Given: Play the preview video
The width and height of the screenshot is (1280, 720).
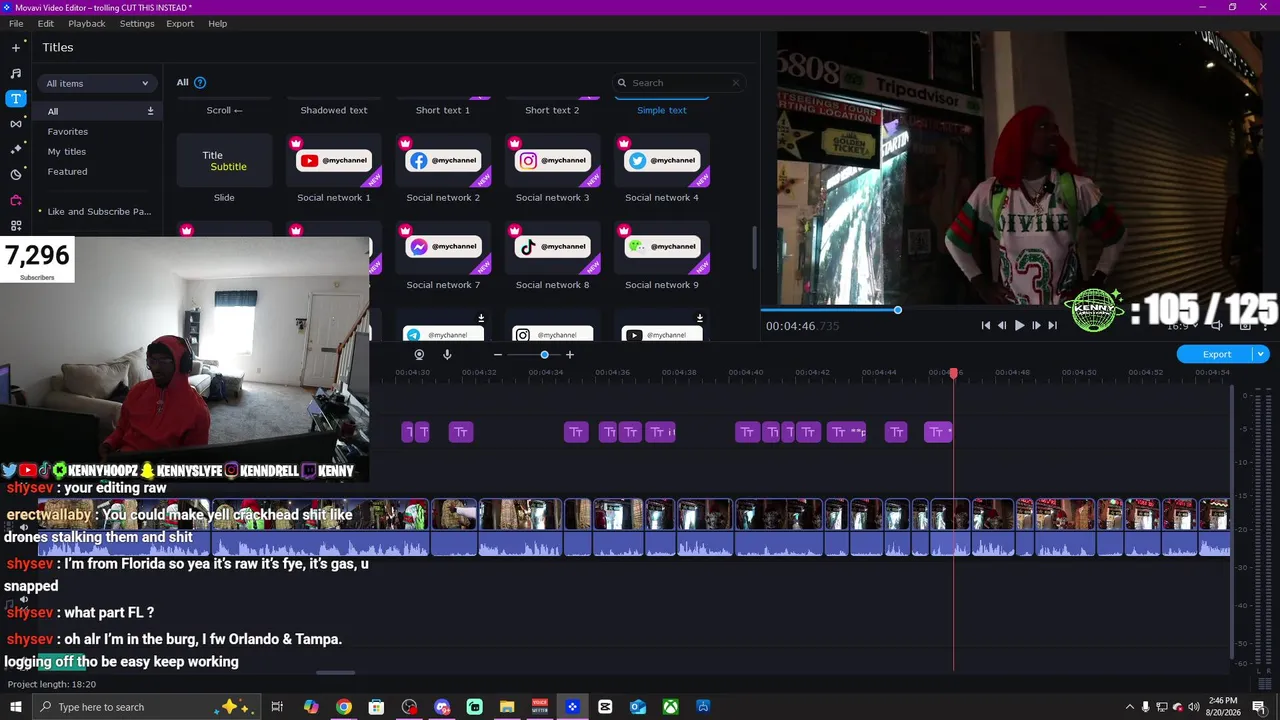Looking at the screenshot, I should 1019,325.
